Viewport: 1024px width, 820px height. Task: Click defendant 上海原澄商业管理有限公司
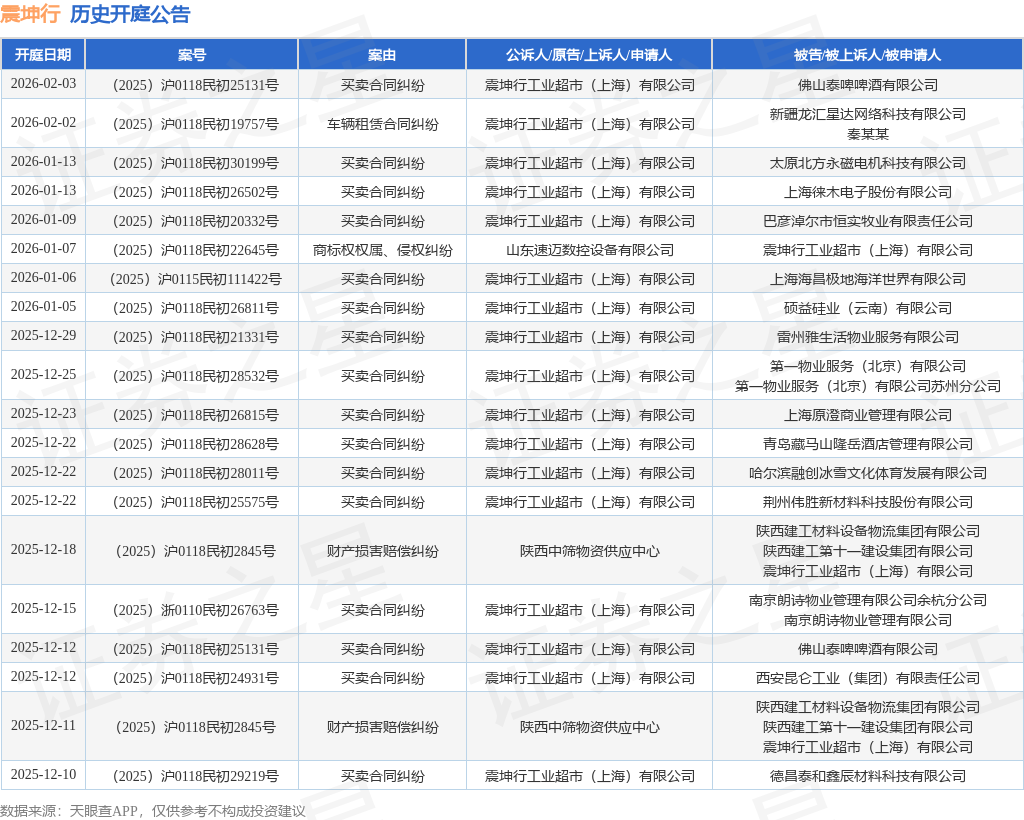868,415
